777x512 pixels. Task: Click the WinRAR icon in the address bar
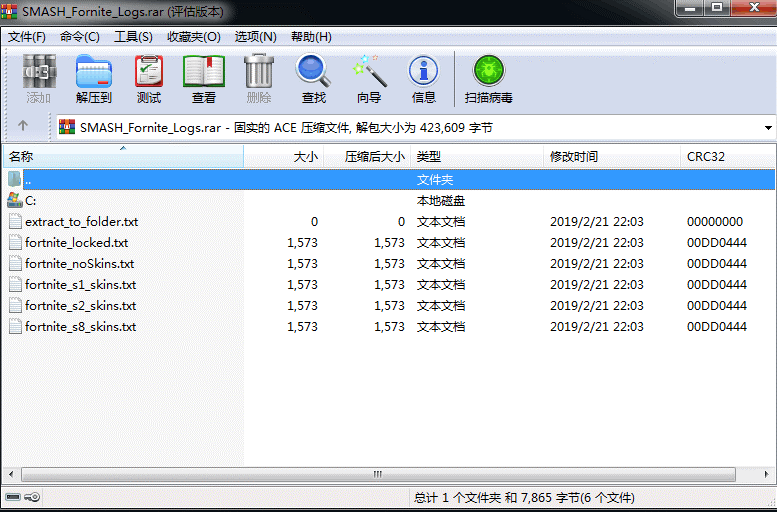tap(67, 127)
